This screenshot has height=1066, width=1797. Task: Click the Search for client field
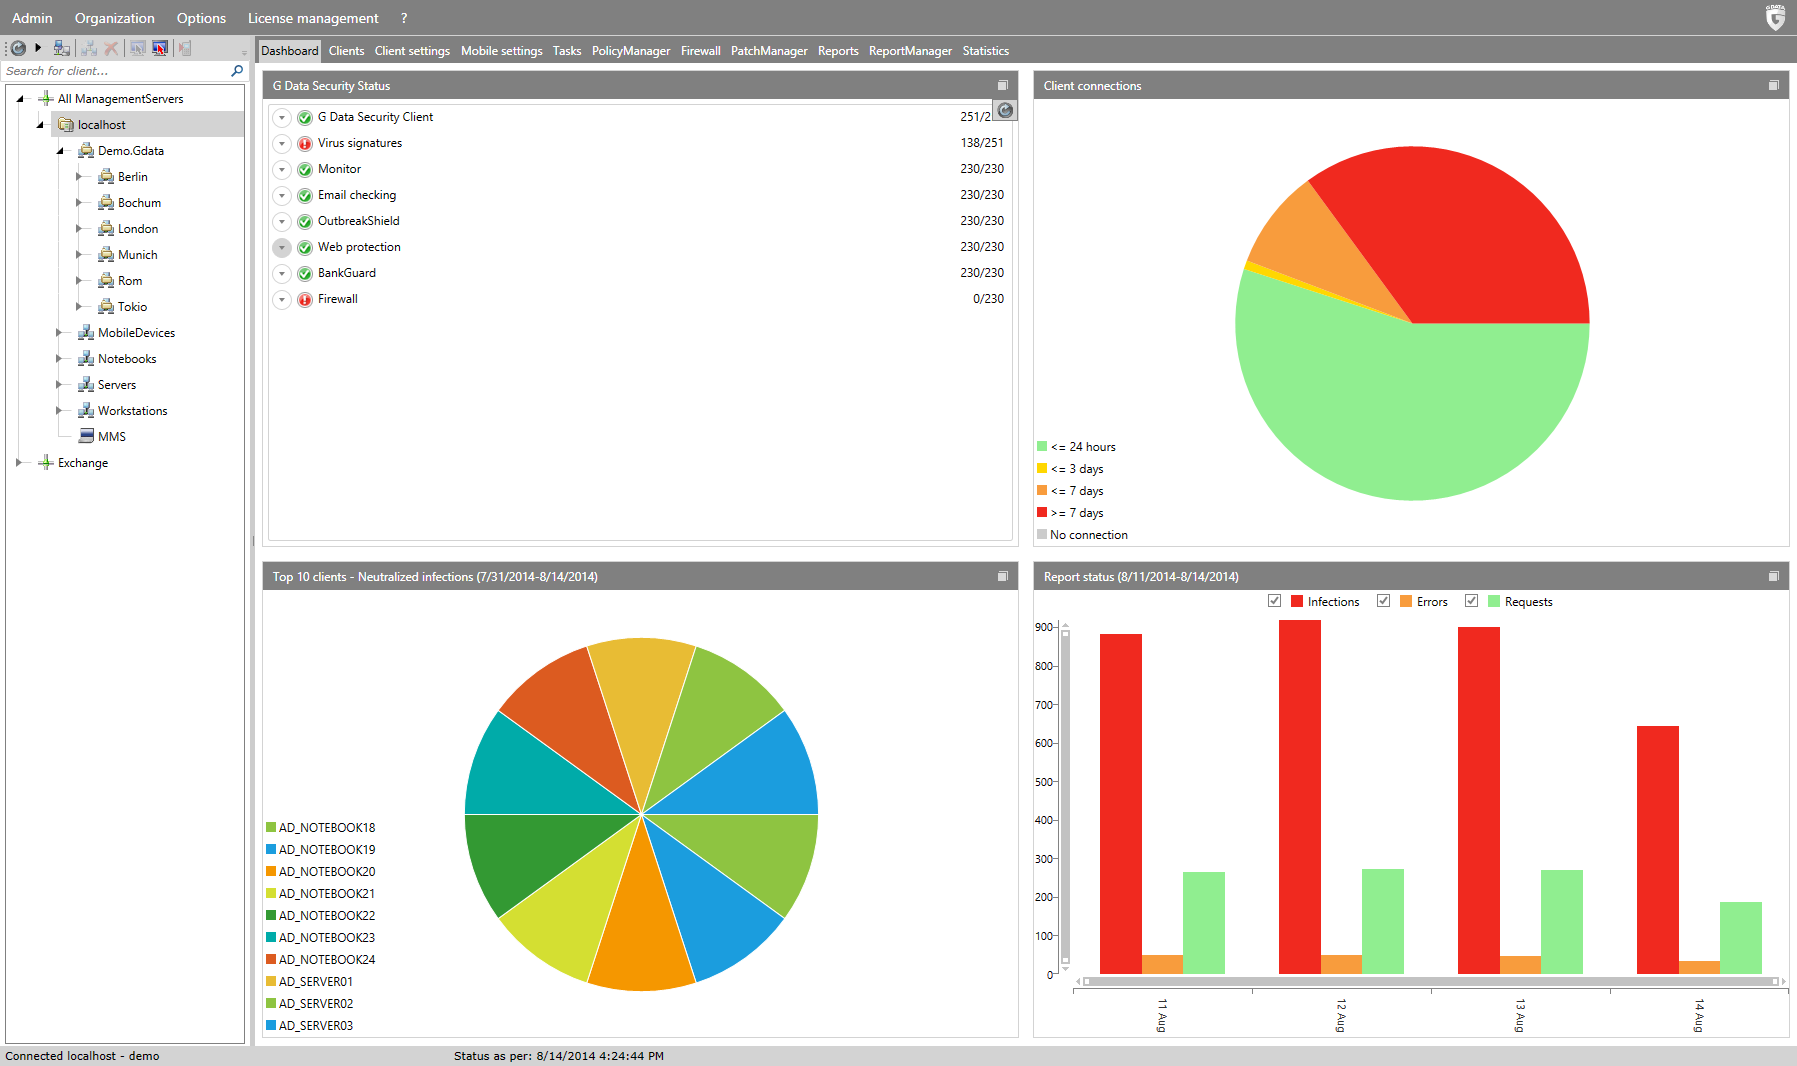[x=115, y=71]
